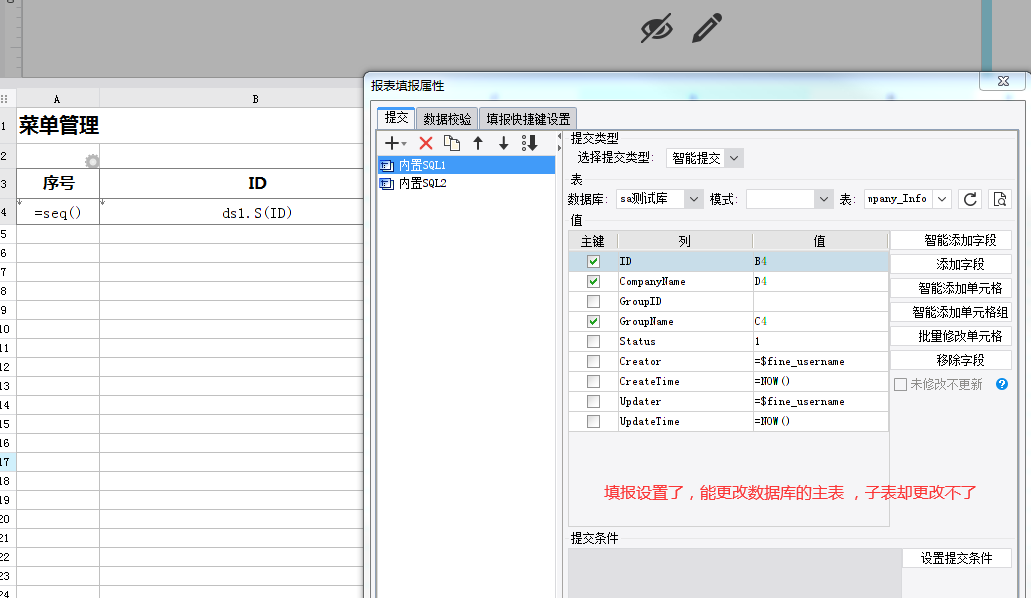
Task: Click the =NOW() value for UpdateTime
Action: [x=820, y=422]
